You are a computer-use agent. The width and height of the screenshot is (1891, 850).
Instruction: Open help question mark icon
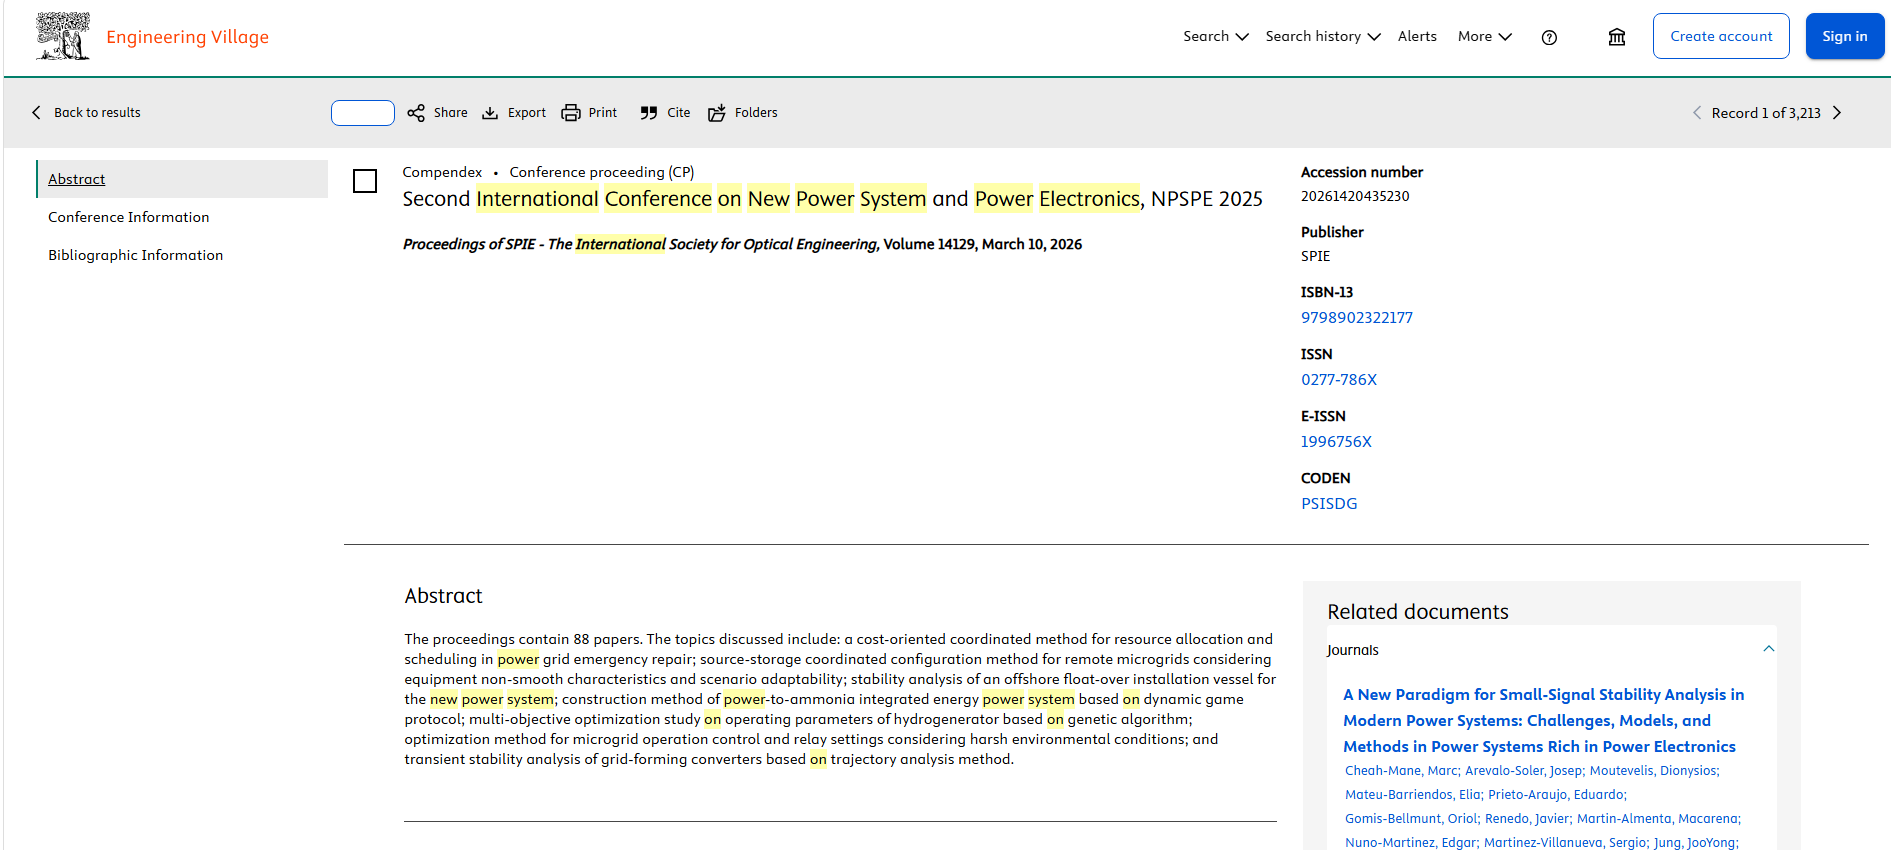tap(1549, 37)
